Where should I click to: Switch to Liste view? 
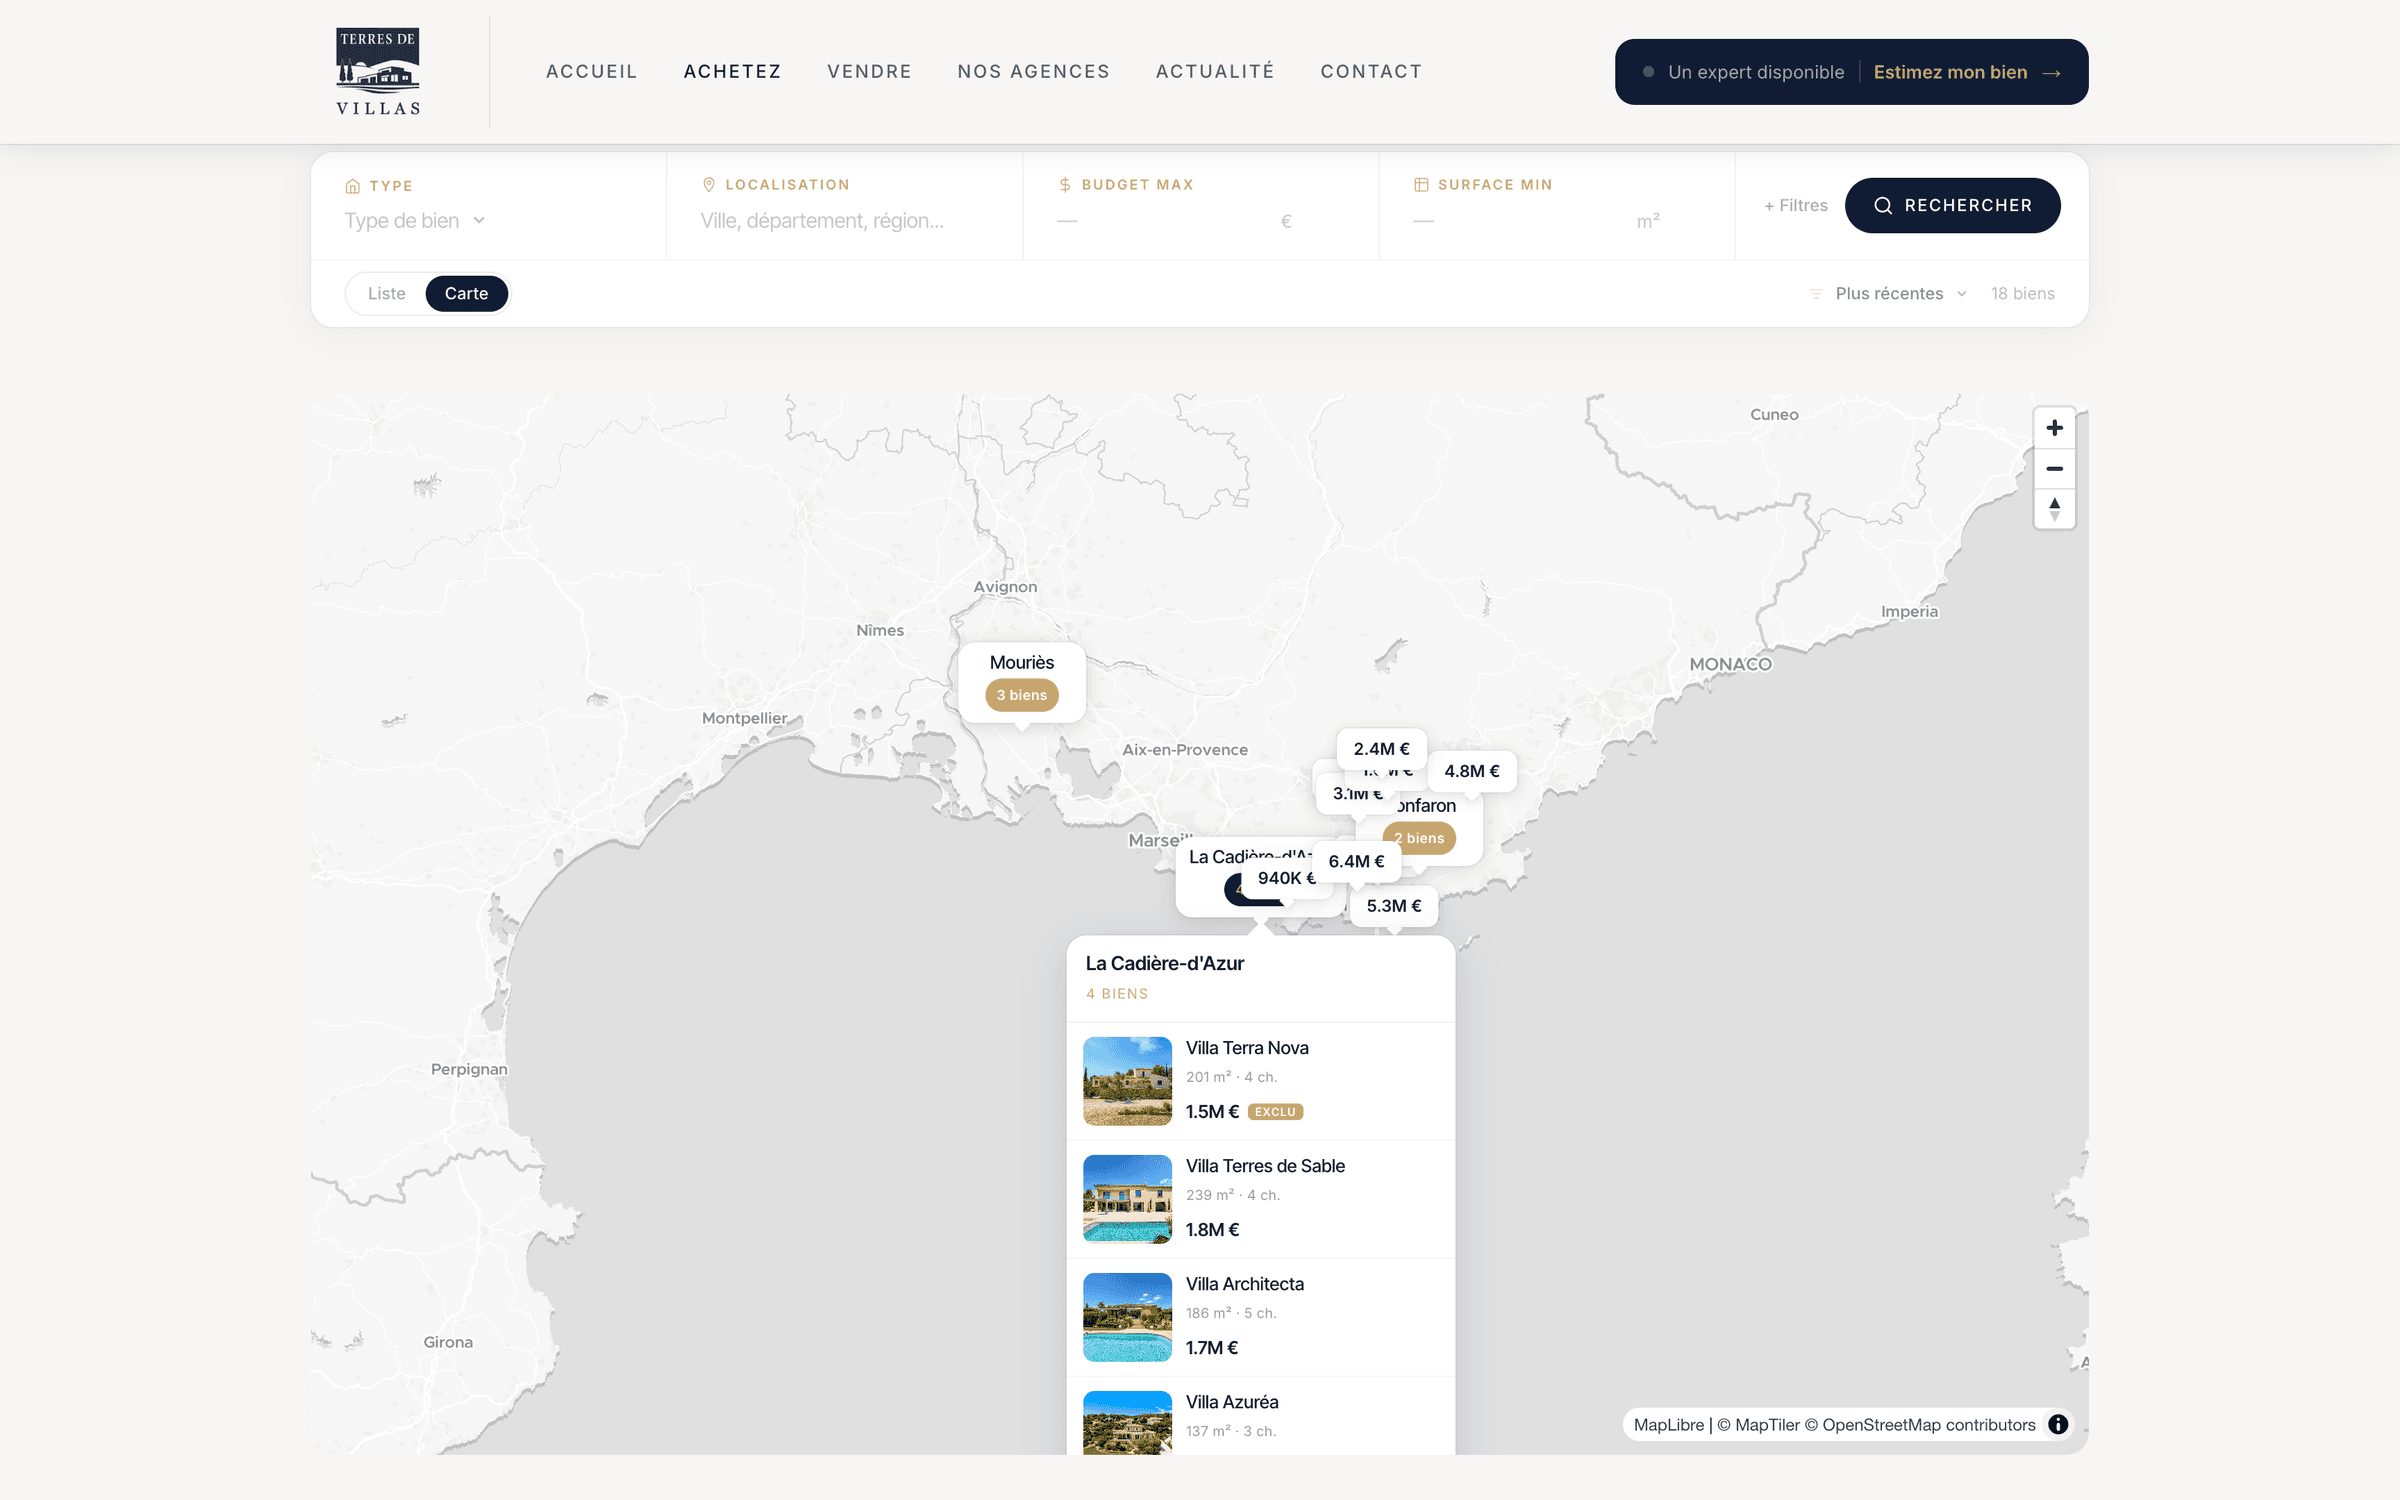tap(386, 293)
